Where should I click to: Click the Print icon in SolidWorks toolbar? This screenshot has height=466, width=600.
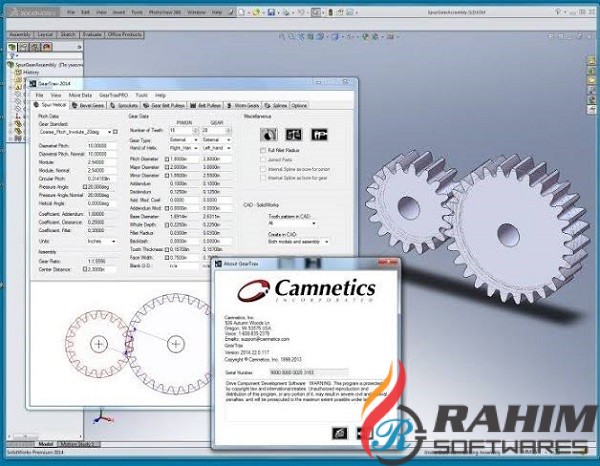click(286, 12)
